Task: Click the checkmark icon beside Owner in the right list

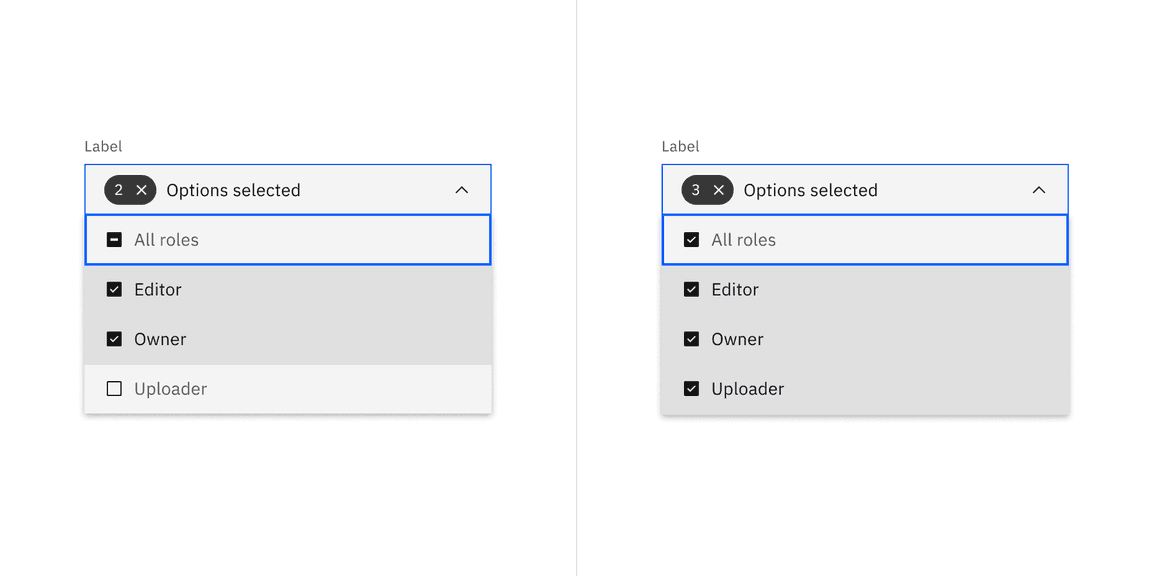Action: coord(691,339)
